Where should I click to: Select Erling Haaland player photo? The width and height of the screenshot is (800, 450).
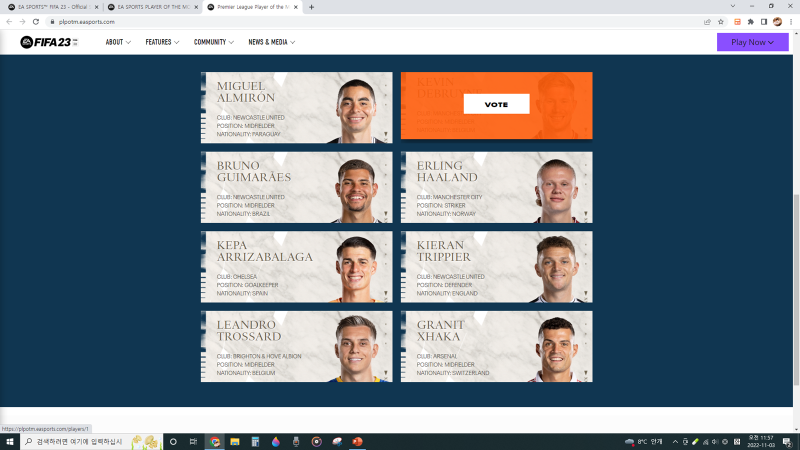point(556,191)
